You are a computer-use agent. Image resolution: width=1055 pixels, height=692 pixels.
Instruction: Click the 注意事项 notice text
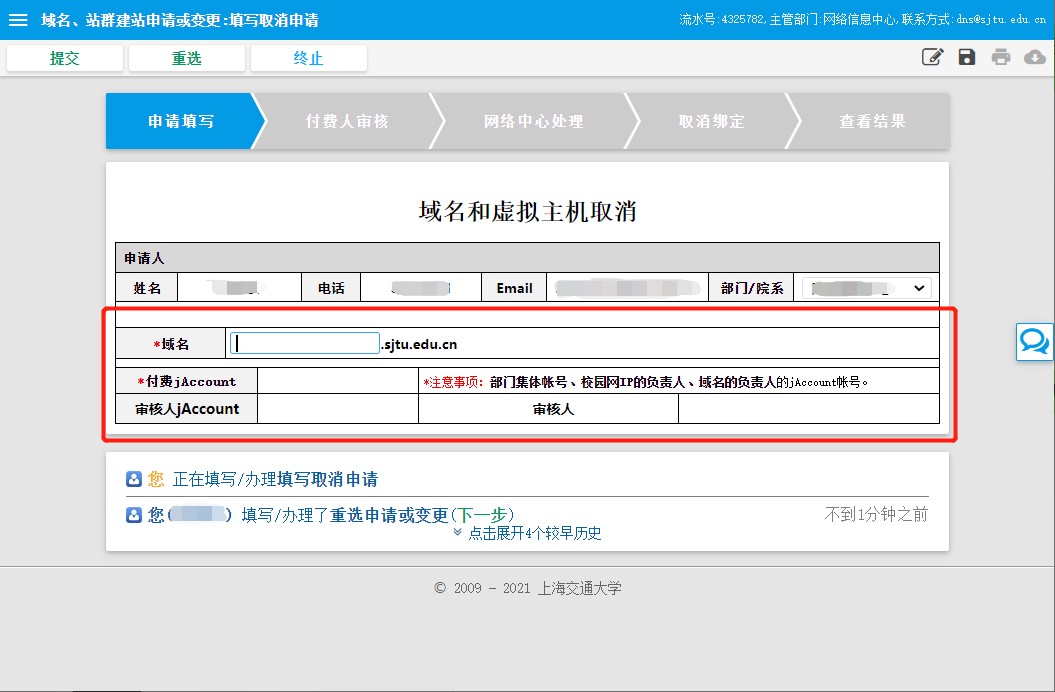click(x=646, y=382)
